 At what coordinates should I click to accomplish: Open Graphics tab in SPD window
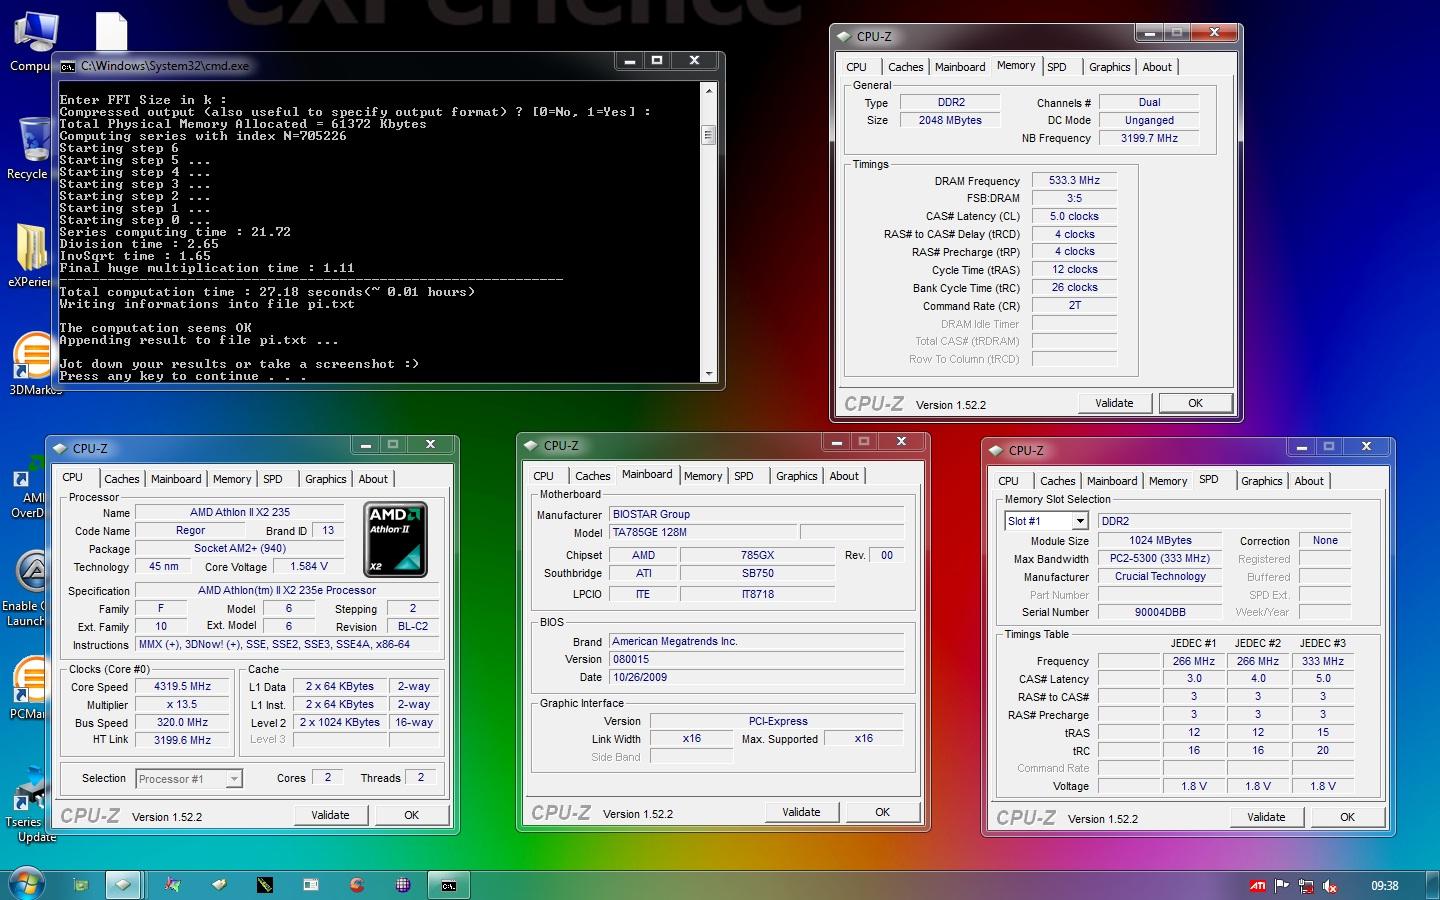[x=1262, y=481]
